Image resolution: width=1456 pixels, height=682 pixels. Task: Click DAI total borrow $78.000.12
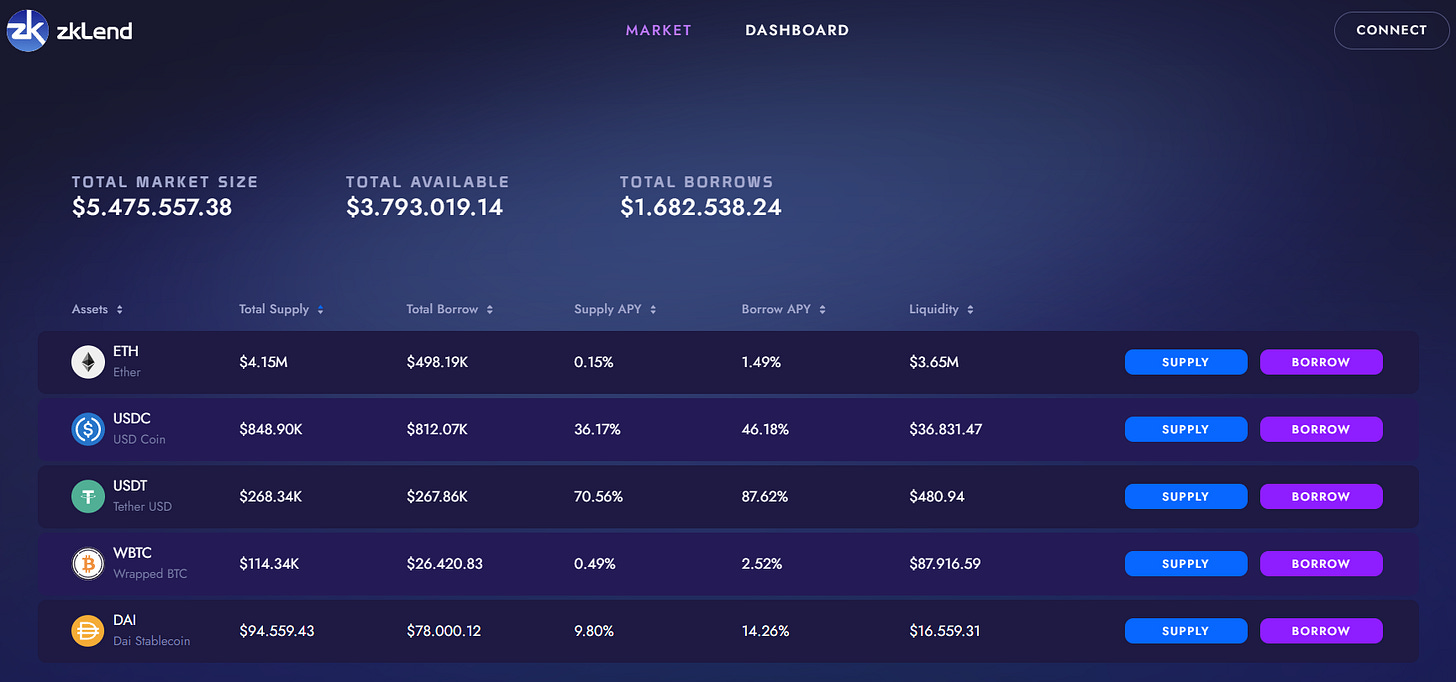pos(444,630)
